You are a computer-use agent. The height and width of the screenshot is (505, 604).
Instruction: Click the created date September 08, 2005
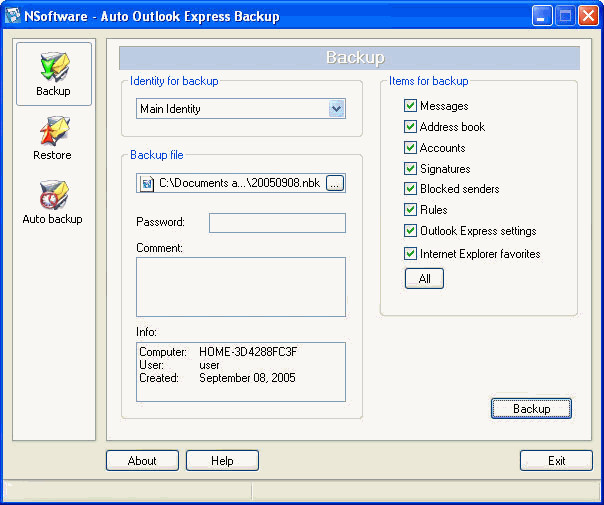[247, 377]
